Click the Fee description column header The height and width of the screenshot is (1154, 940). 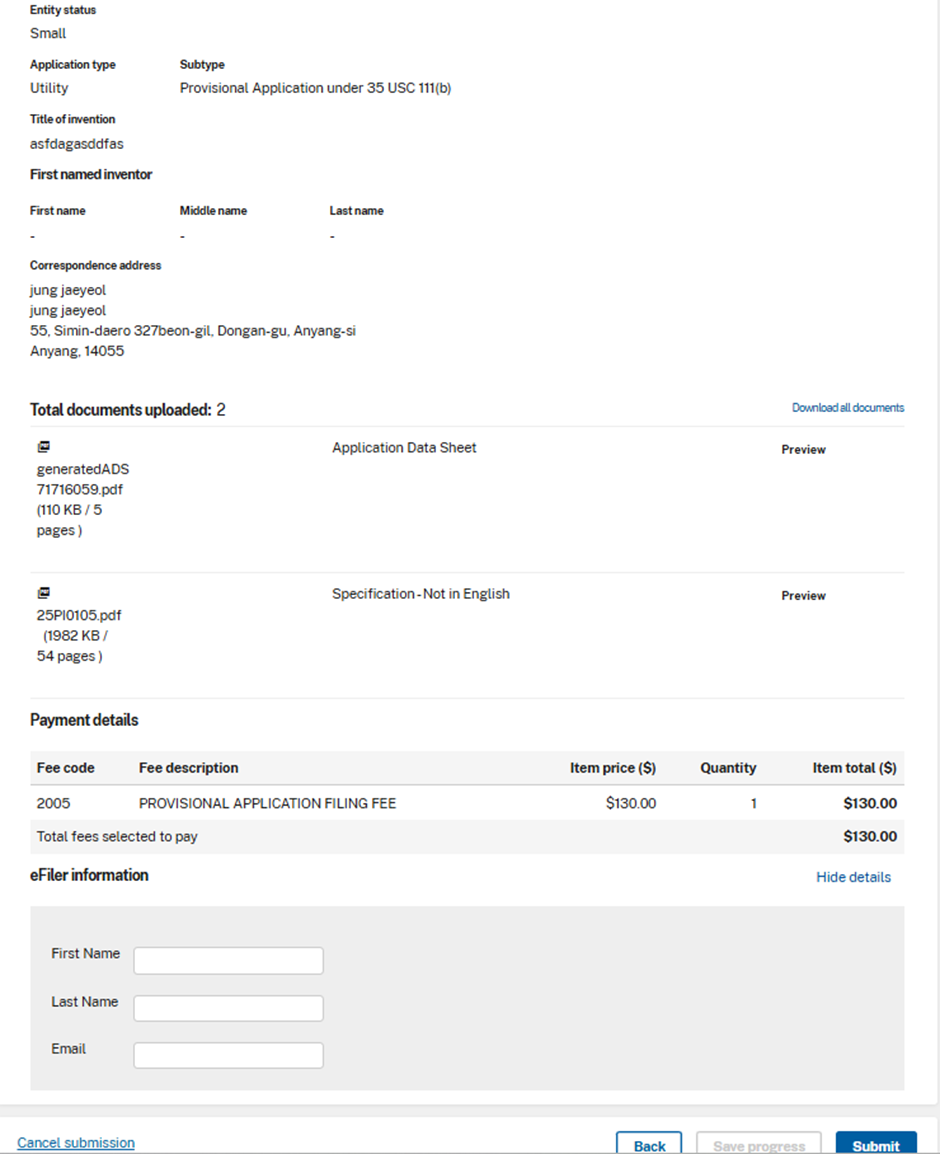[x=188, y=768]
